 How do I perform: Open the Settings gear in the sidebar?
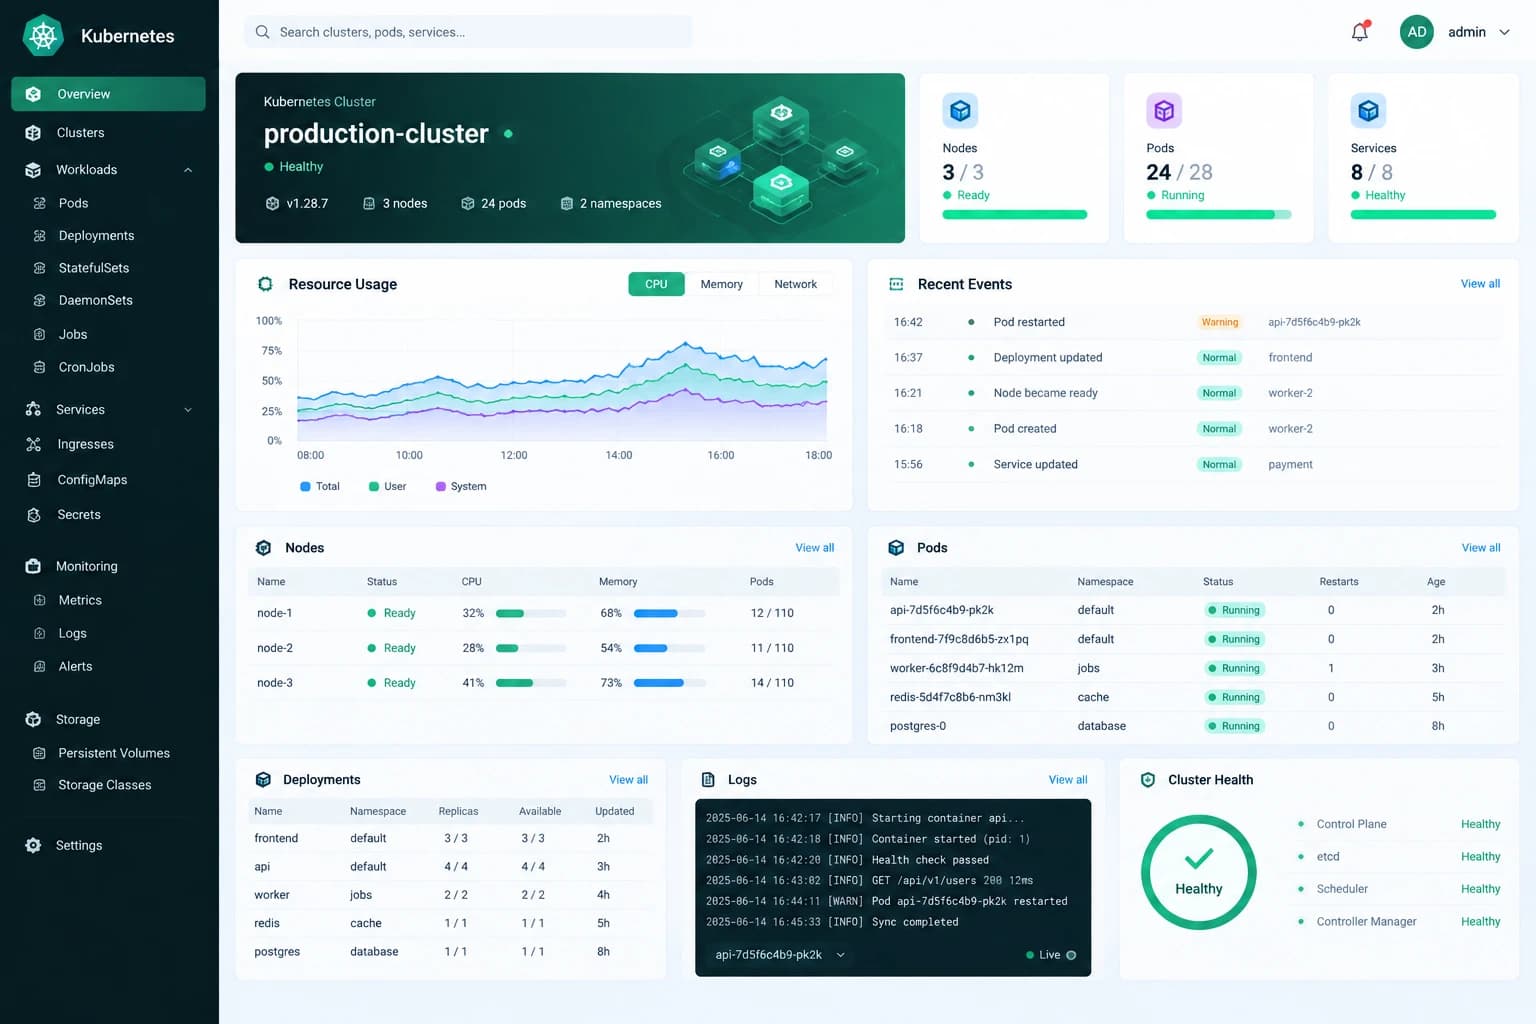click(x=33, y=845)
